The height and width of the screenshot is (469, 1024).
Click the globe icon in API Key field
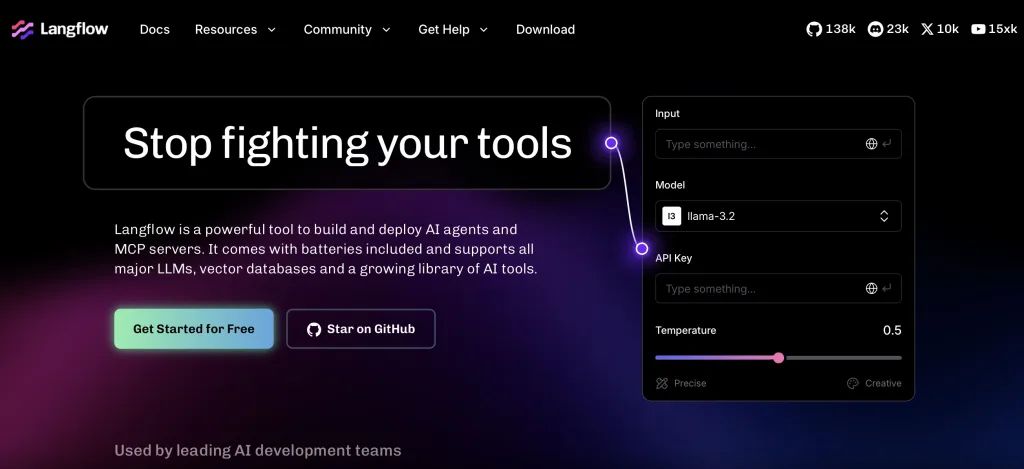(x=871, y=289)
